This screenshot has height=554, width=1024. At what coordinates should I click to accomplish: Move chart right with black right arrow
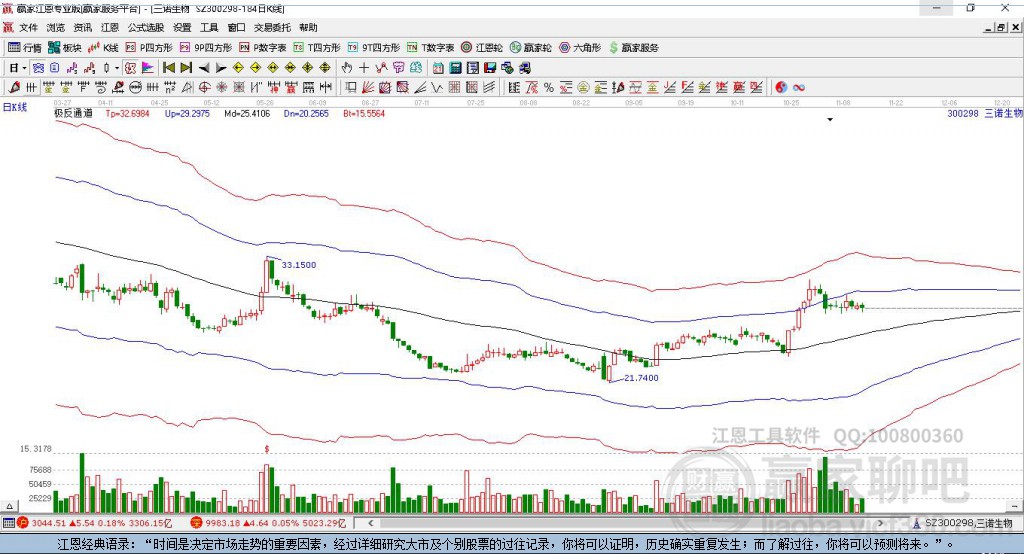[x=221, y=68]
